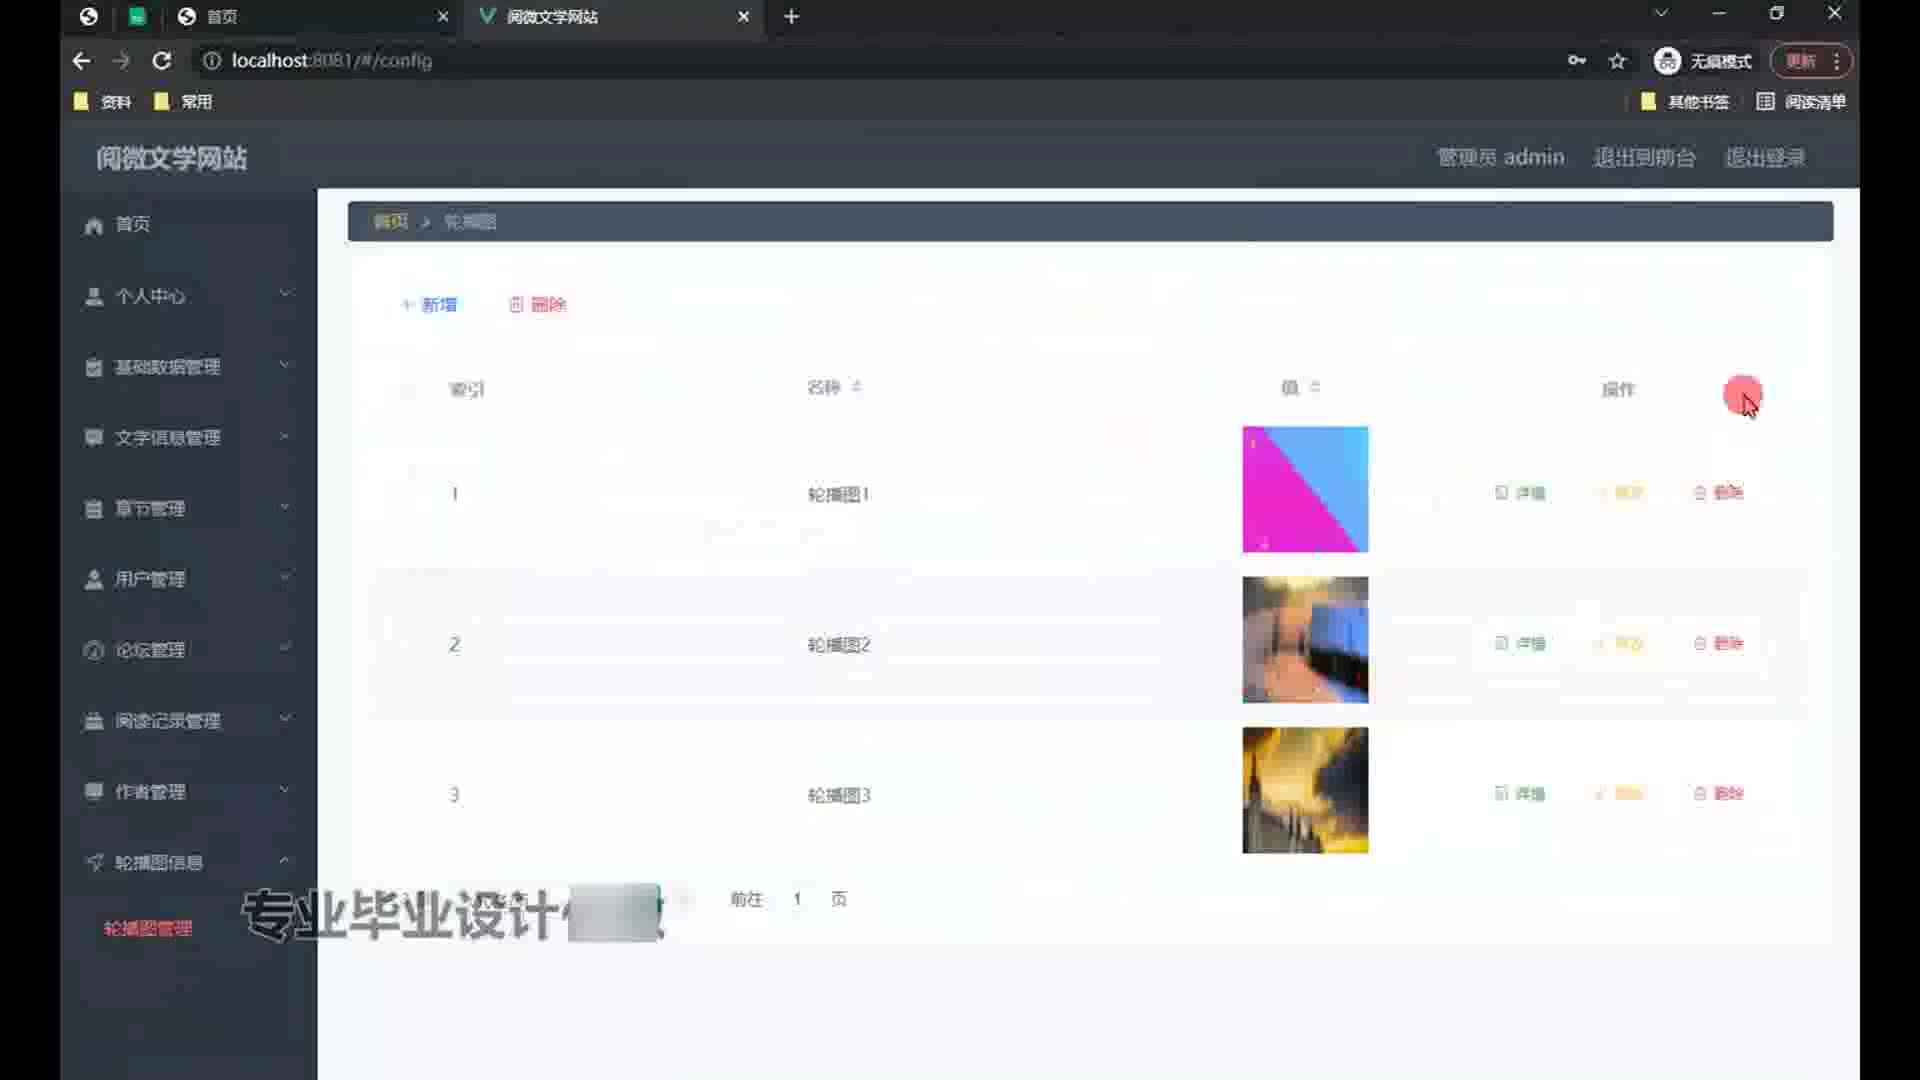The width and height of the screenshot is (1920, 1080).
Task: Bookmark page with star icon
Action: (1617, 61)
